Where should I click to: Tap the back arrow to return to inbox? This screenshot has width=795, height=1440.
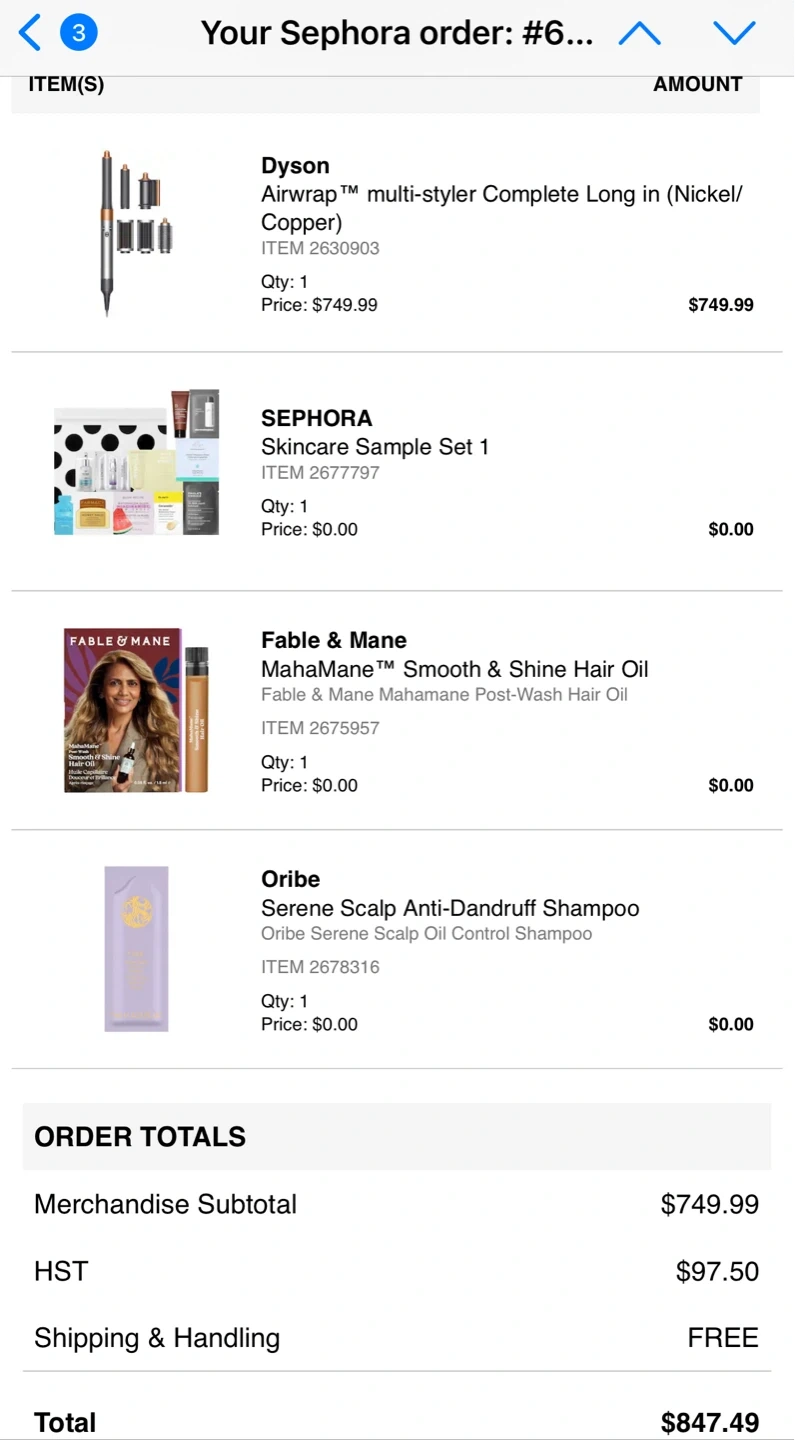click(x=30, y=33)
